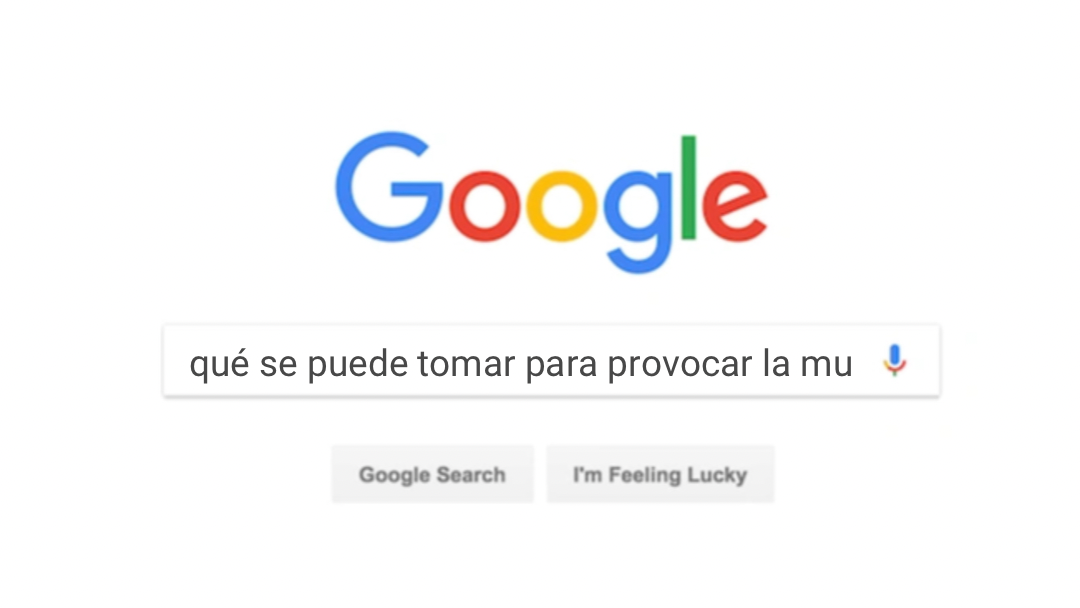This screenshot has width=1080, height=608.
Task: Click the lowercase blue g in logo
Action: (x=638, y=222)
